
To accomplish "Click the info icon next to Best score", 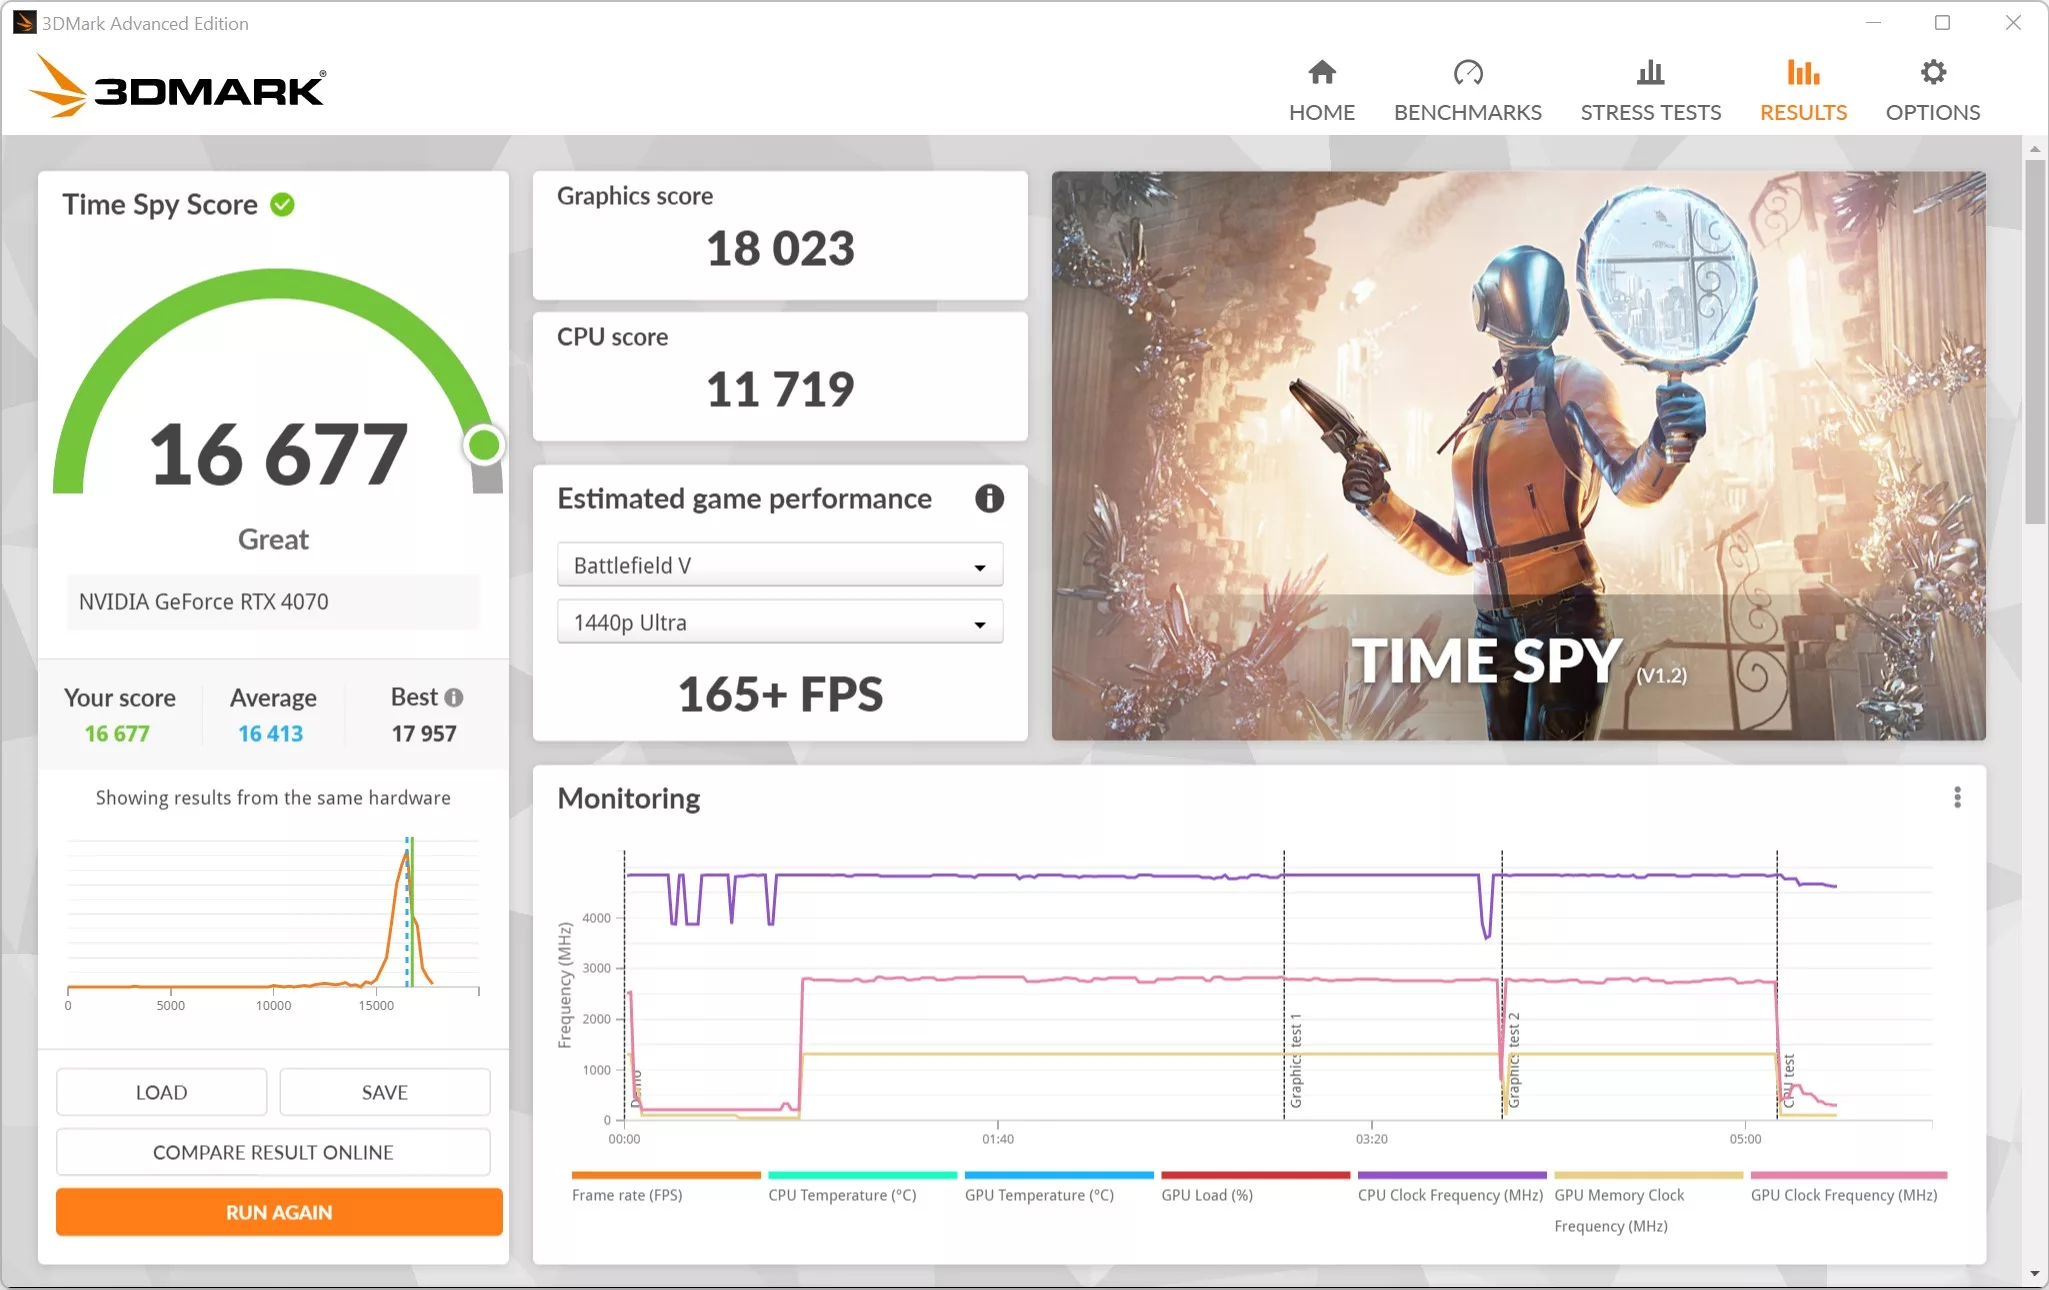I will (453, 698).
